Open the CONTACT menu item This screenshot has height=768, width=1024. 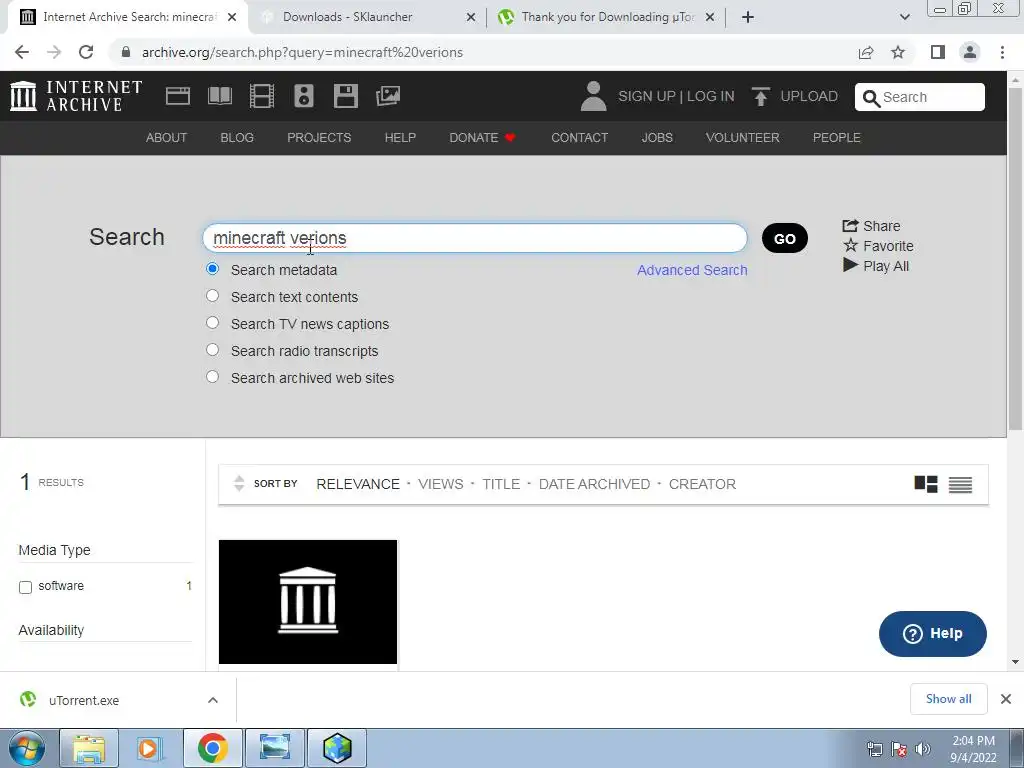click(x=579, y=138)
